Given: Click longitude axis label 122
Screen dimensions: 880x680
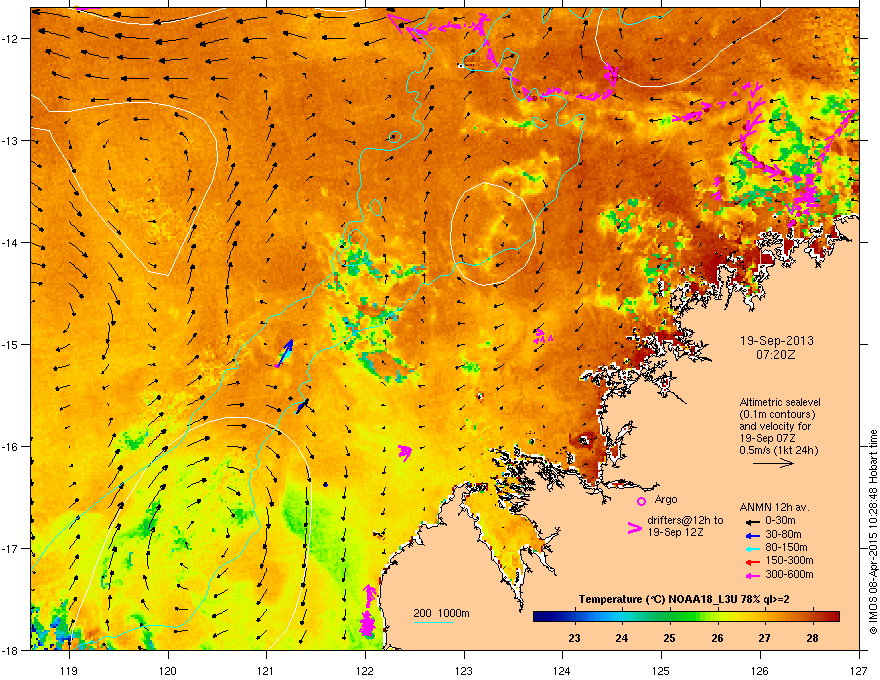Looking at the screenshot, I should tap(365, 670).
